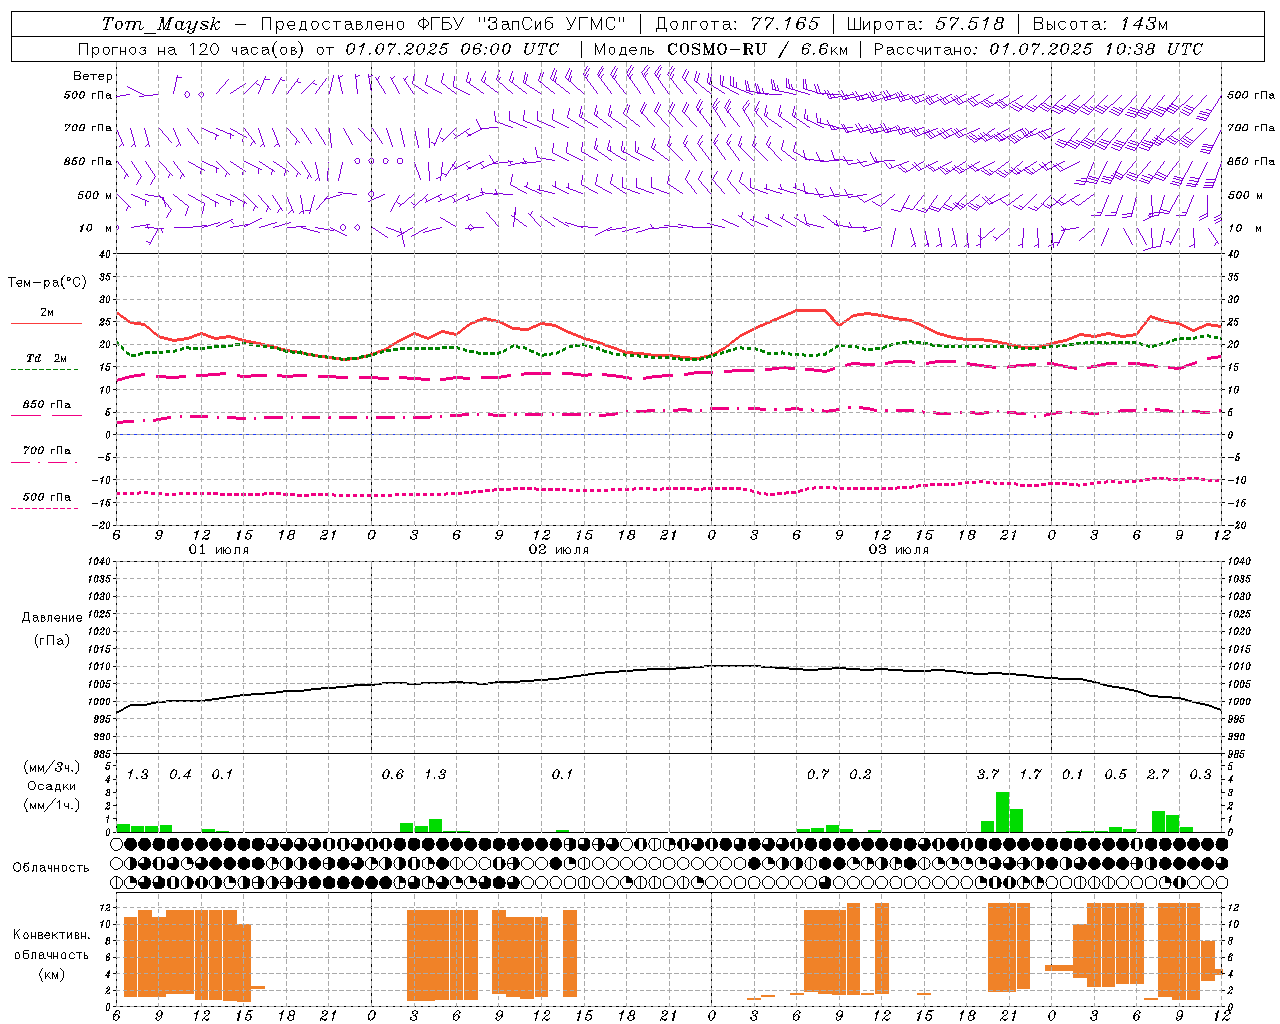Select the '03 июля' date label

tap(899, 550)
